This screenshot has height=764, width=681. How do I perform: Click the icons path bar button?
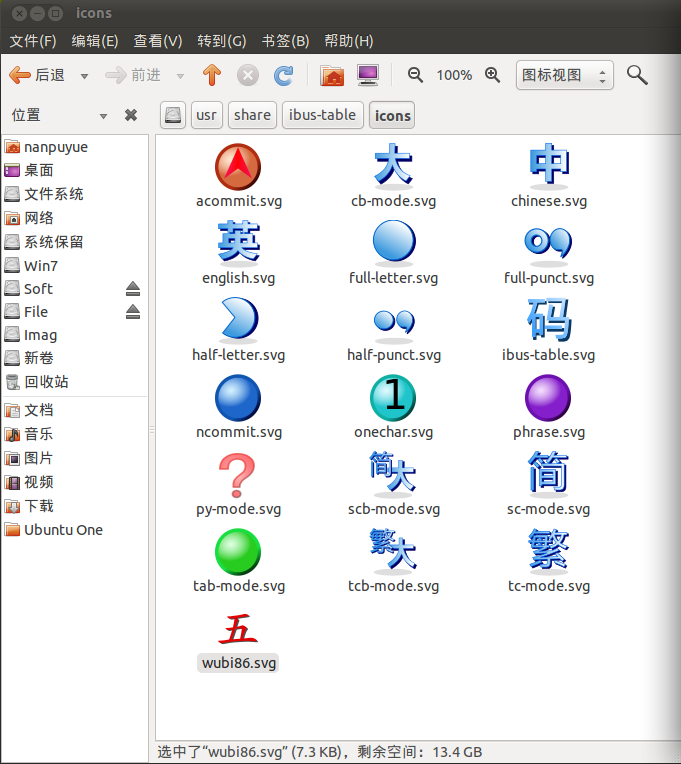(x=392, y=115)
